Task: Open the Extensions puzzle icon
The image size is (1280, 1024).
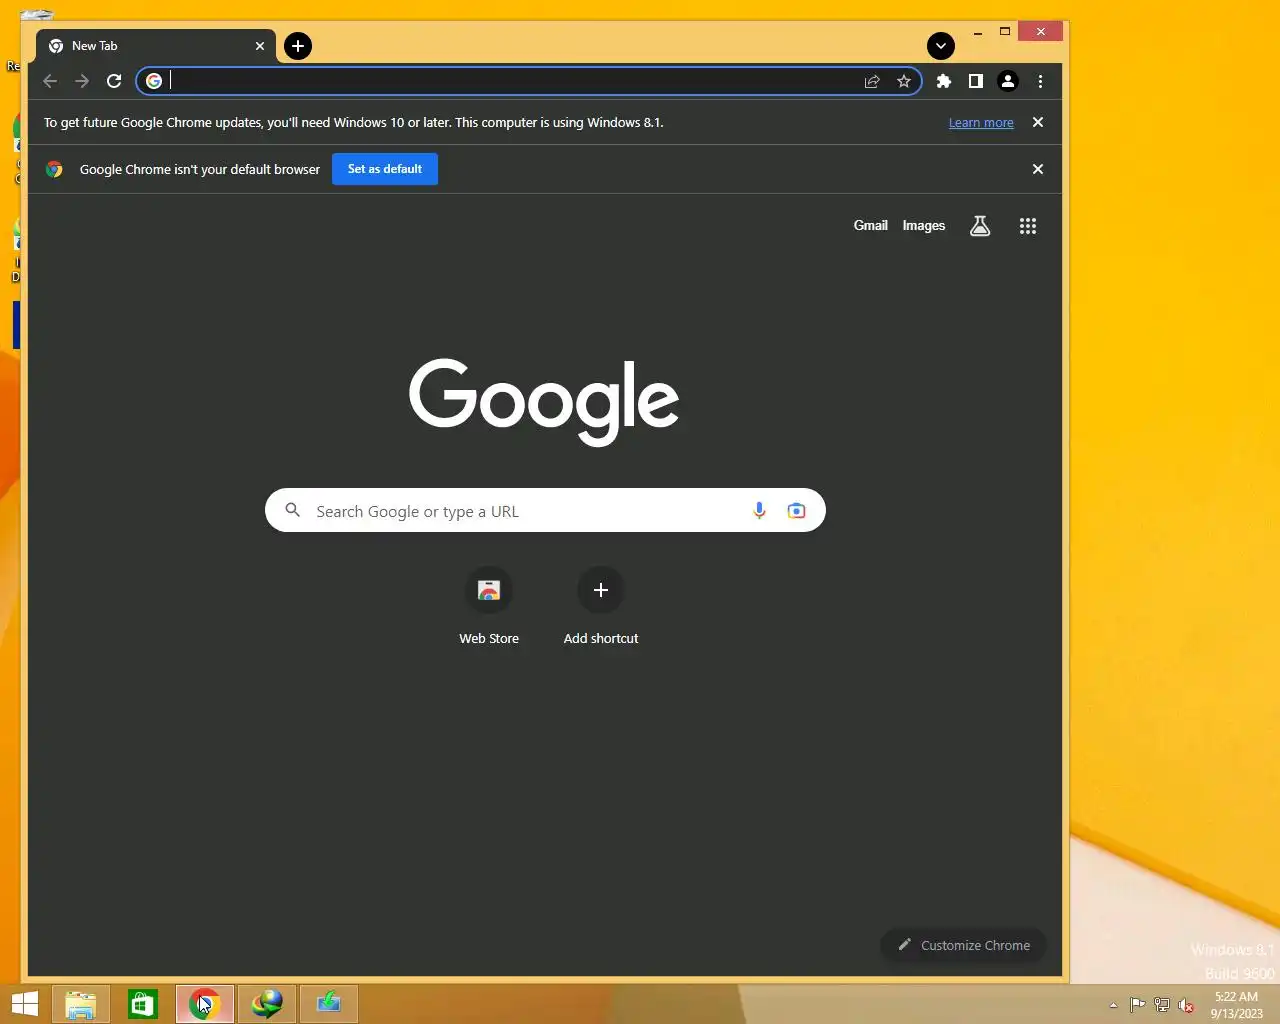Action: (x=943, y=81)
